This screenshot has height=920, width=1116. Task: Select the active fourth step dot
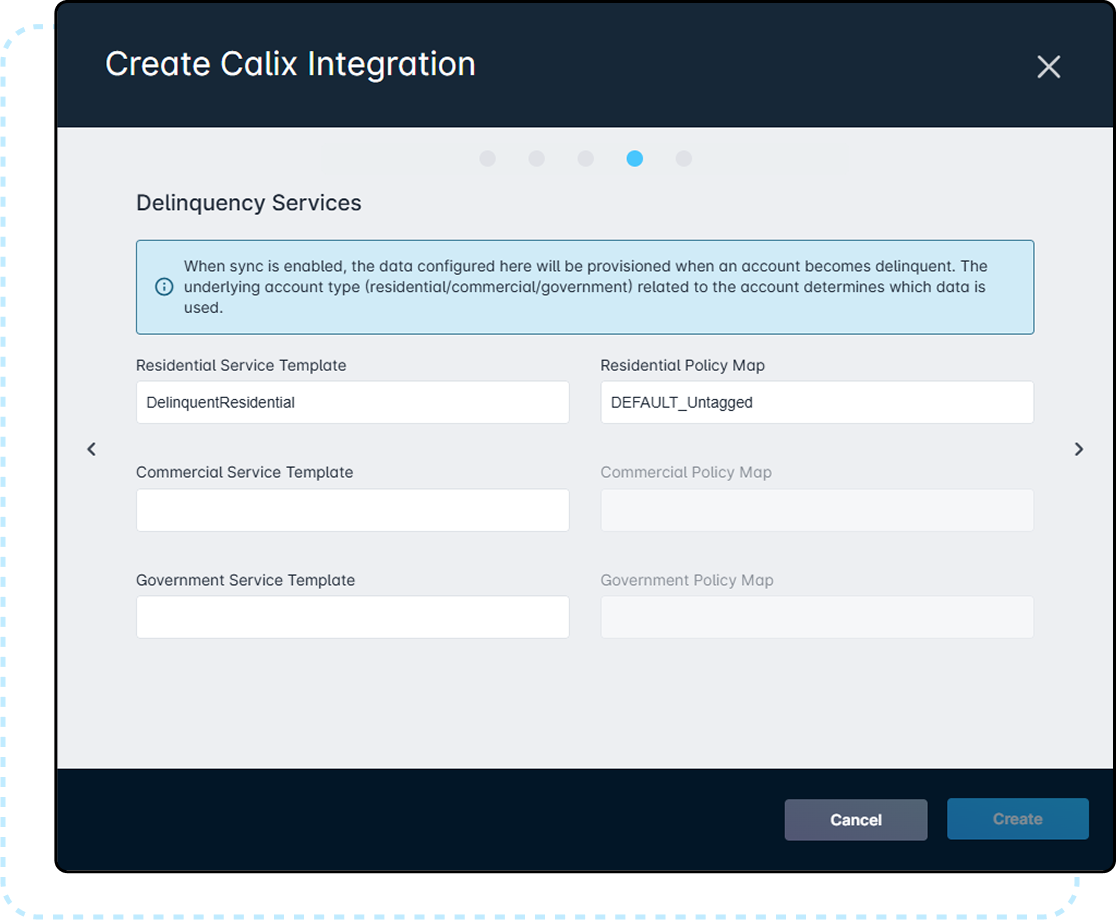(x=635, y=158)
